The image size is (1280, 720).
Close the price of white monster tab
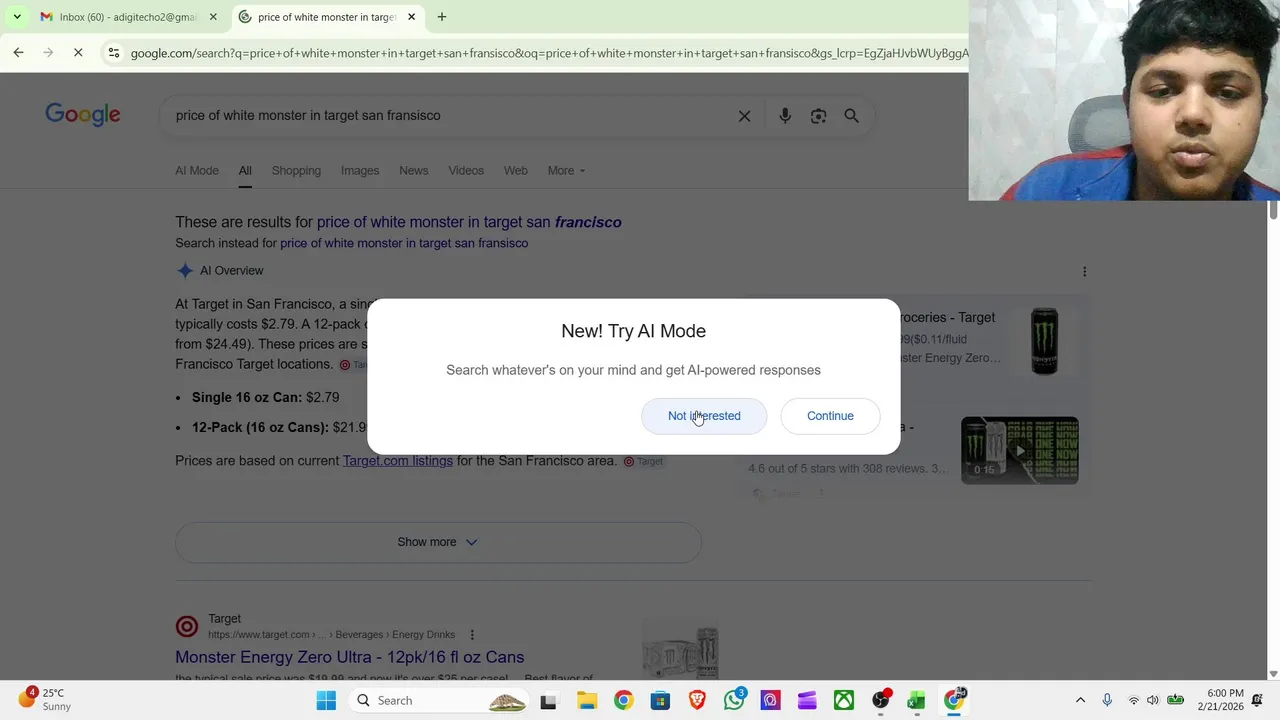coord(411,17)
